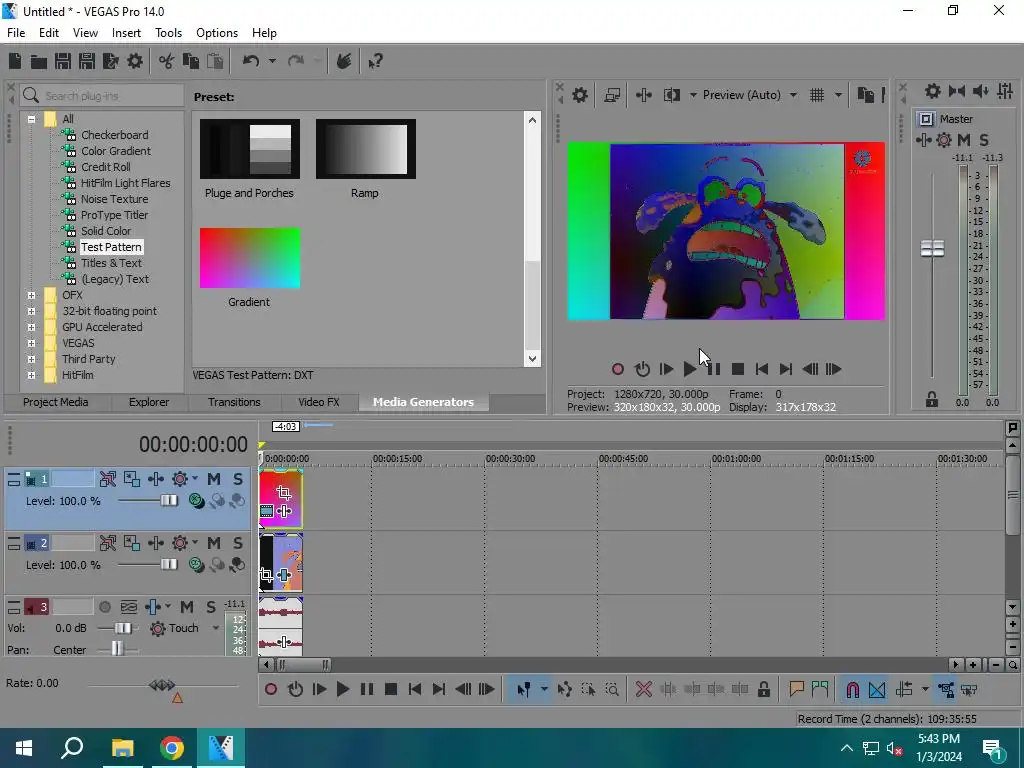Image resolution: width=1024 pixels, height=768 pixels.
Task: Switch to Video FX tab
Action: (x=319, y=402)
